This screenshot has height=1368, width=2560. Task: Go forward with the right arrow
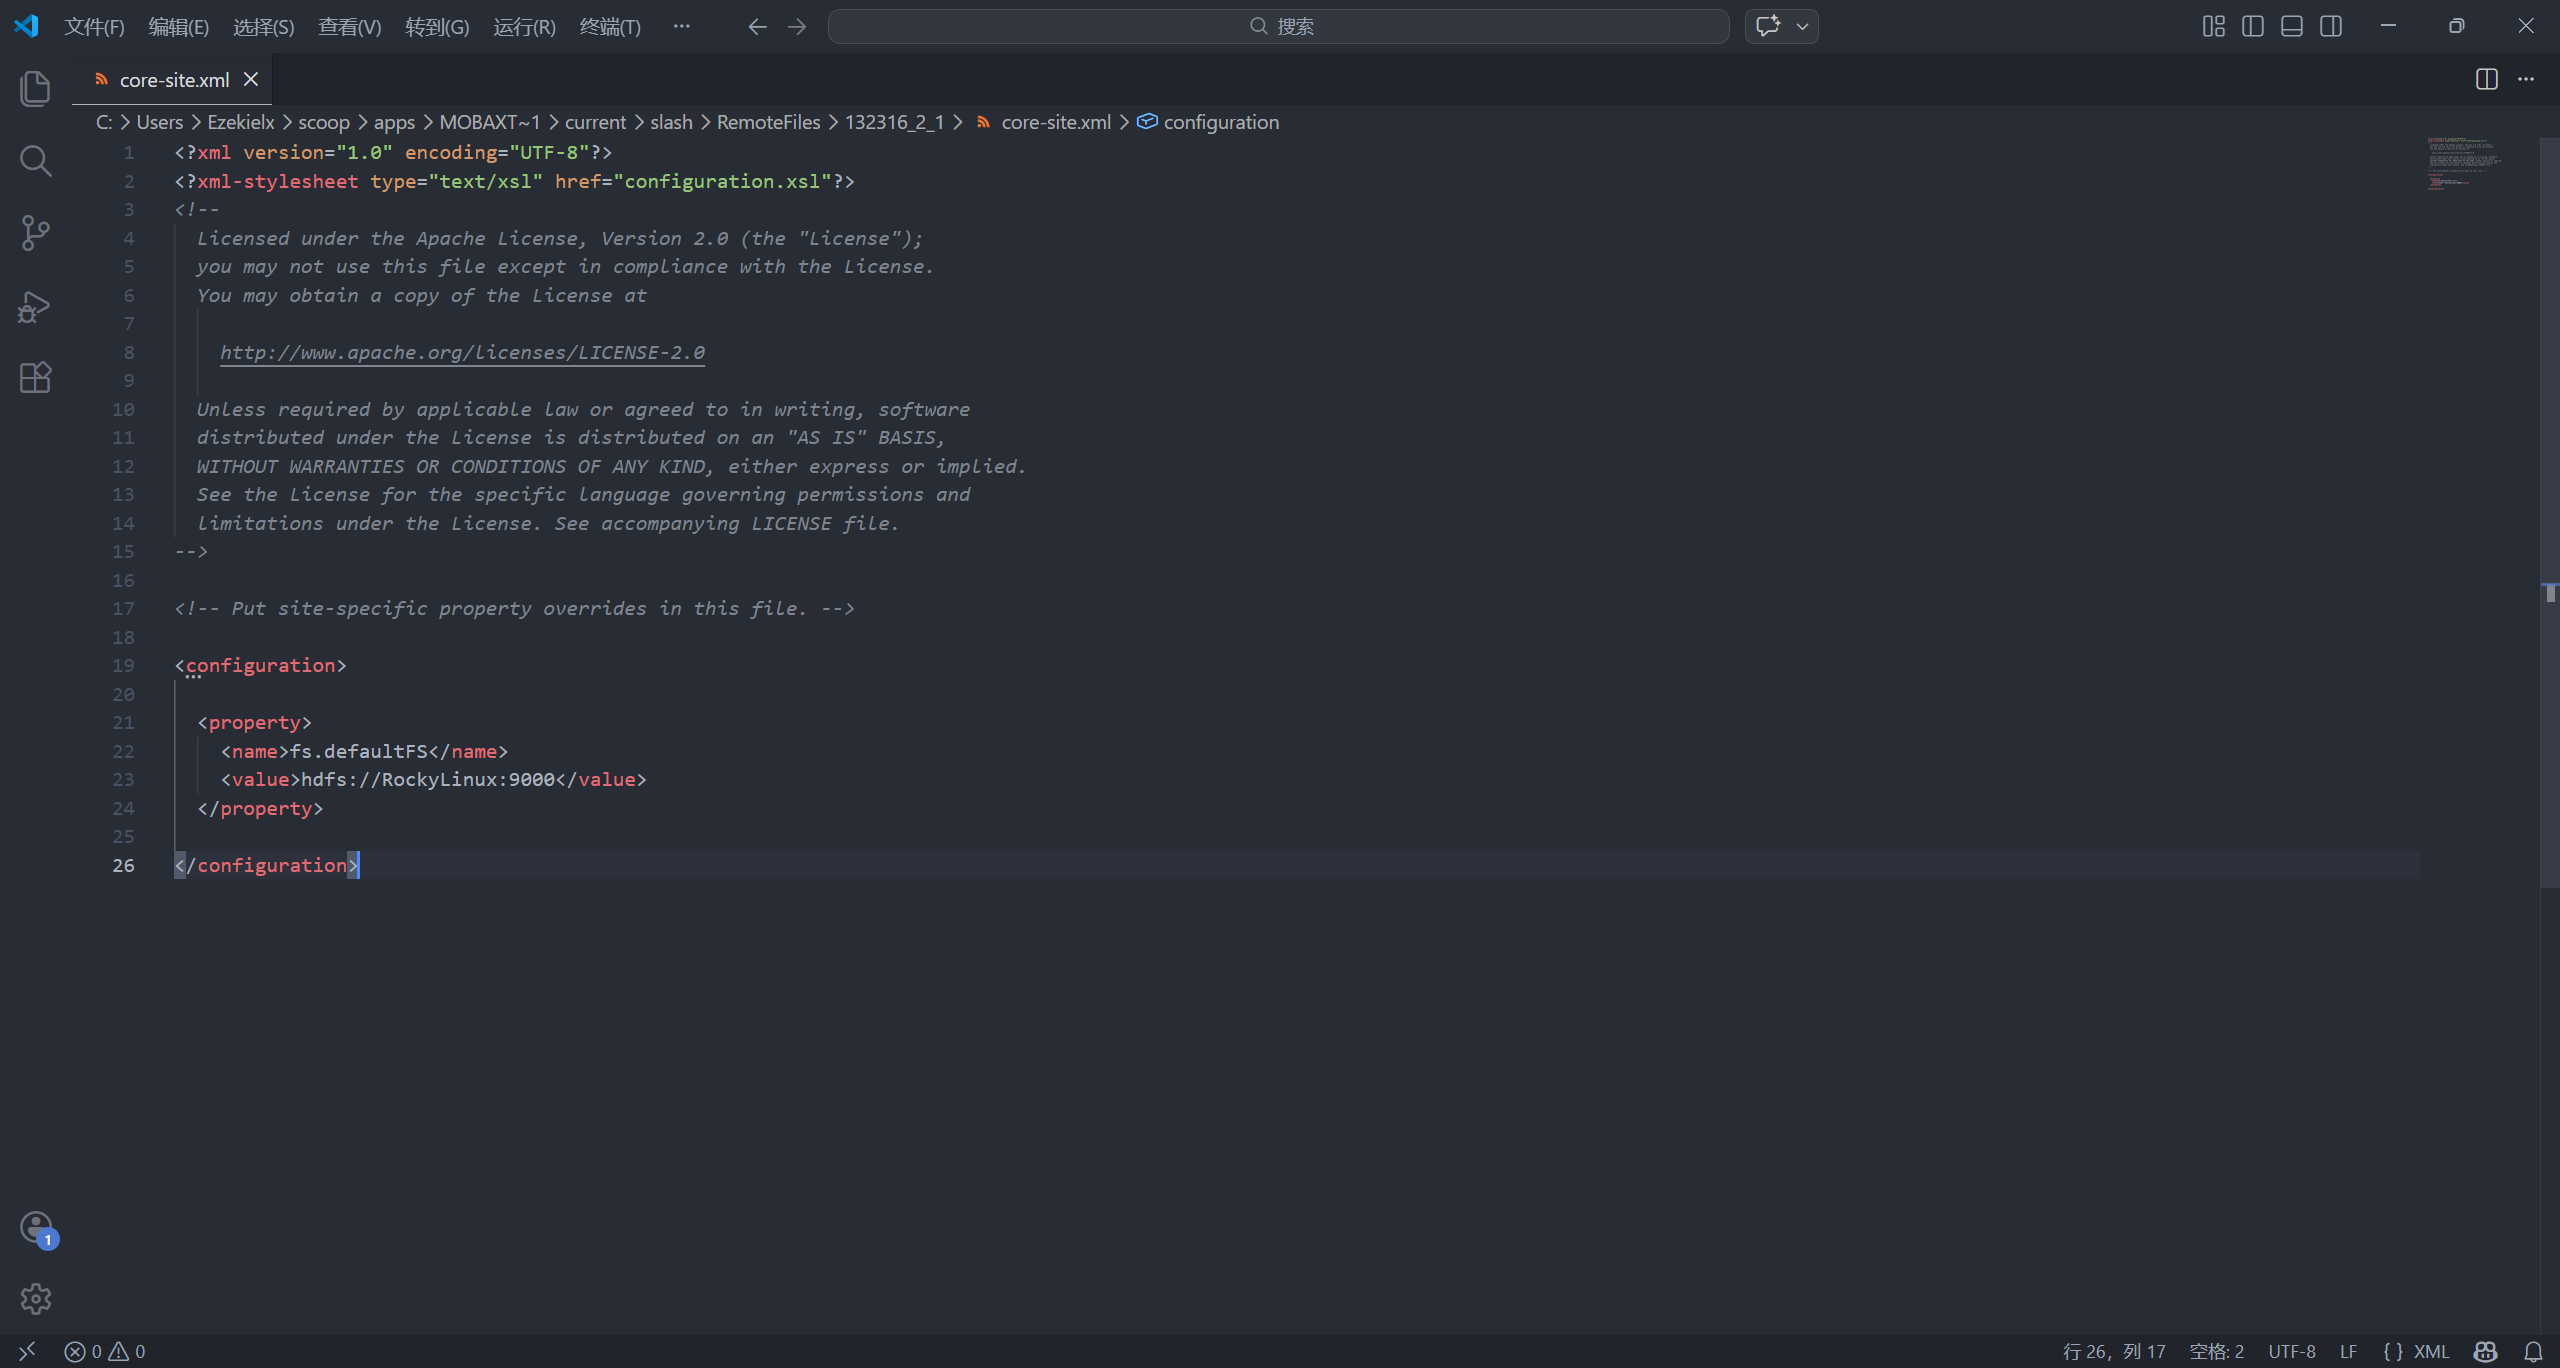pyautogui.click(x=797, y=27)
